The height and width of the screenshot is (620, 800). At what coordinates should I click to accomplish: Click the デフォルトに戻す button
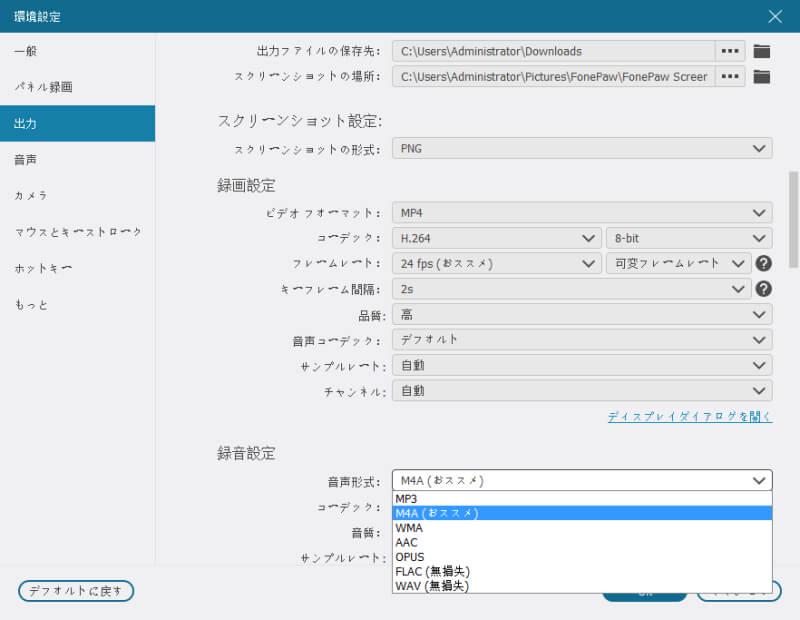pos(76,591)
